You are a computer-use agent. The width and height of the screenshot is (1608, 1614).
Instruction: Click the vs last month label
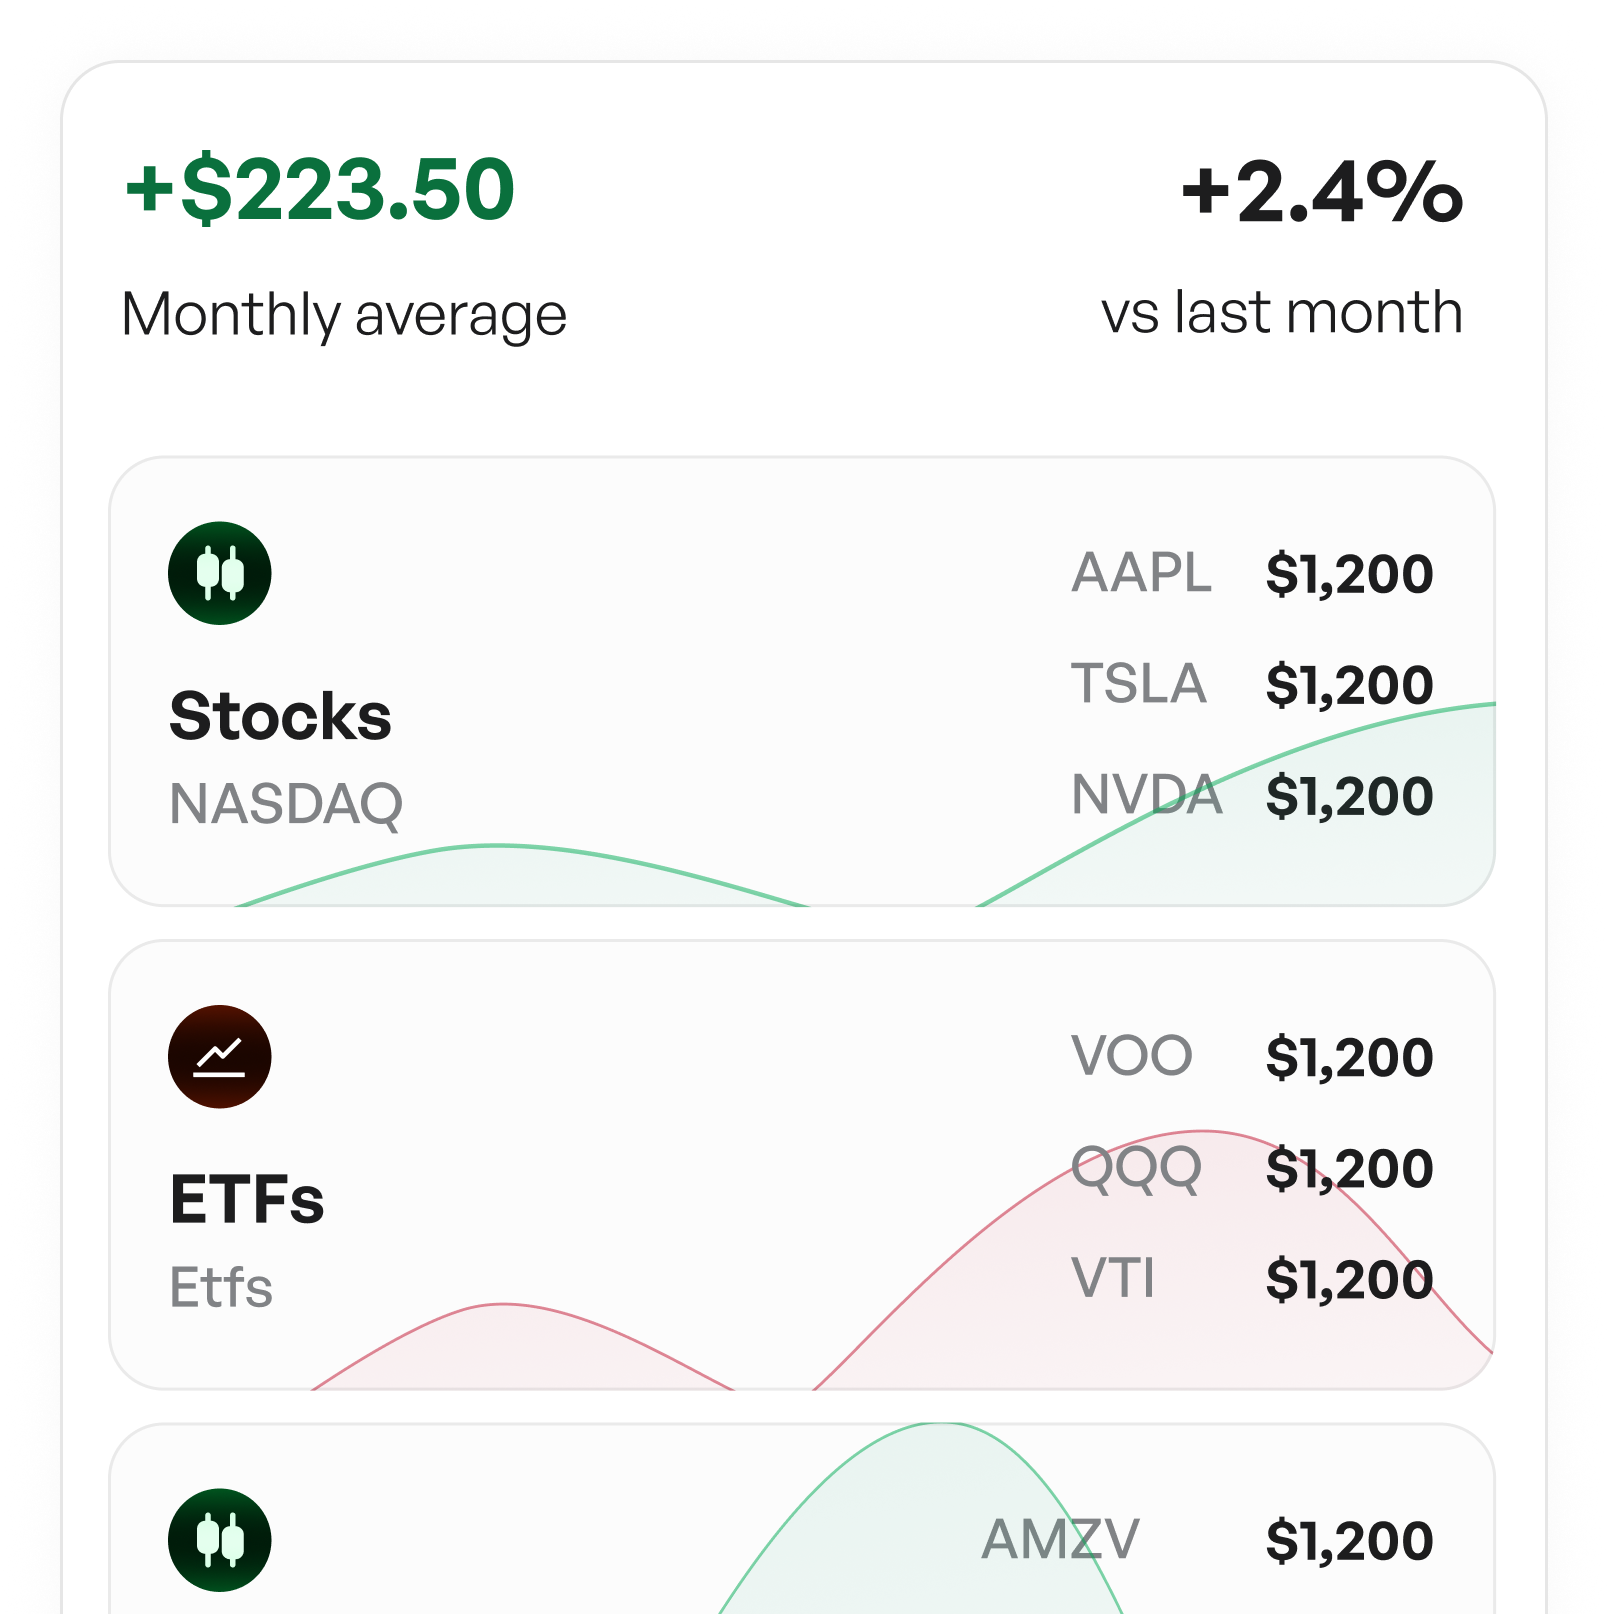coord(1282,312)
